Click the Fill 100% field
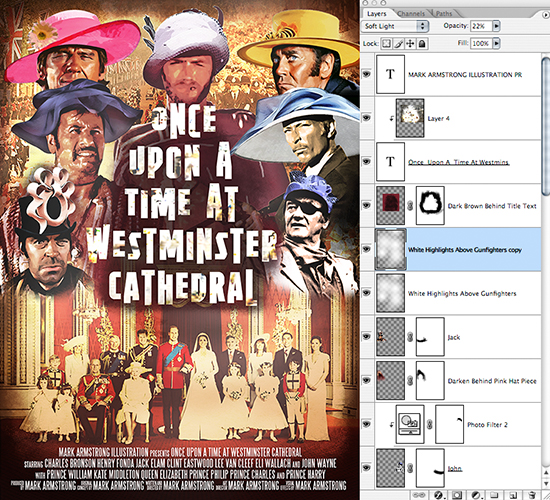This screenshot has width=550, height=500. pos(481,43)
